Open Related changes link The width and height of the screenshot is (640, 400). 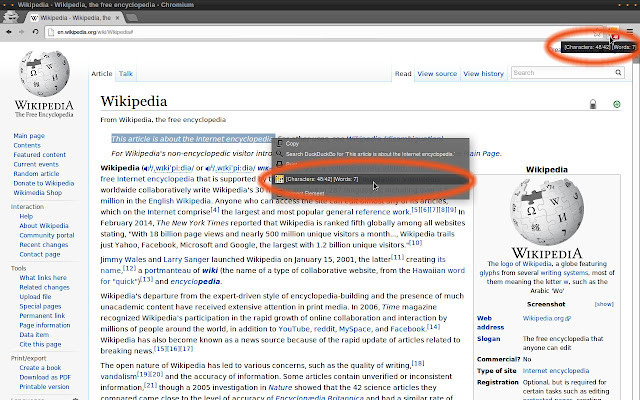(44, 287)
